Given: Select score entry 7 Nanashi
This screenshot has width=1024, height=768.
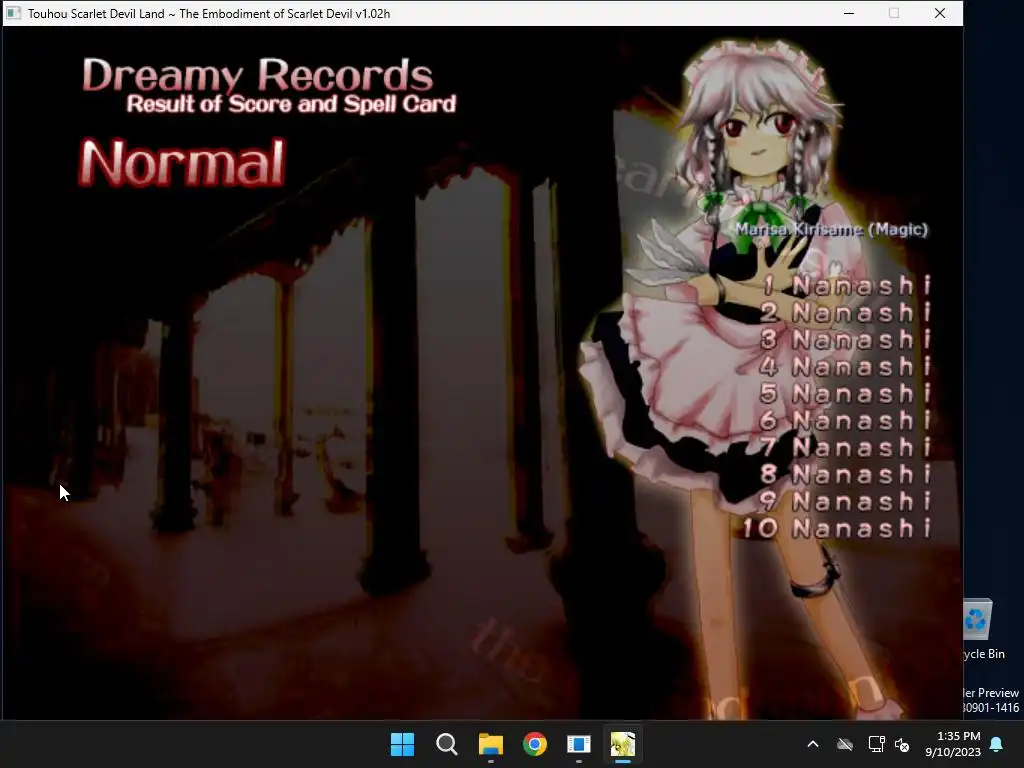Looking at the screenshot, I should (846, 447).
